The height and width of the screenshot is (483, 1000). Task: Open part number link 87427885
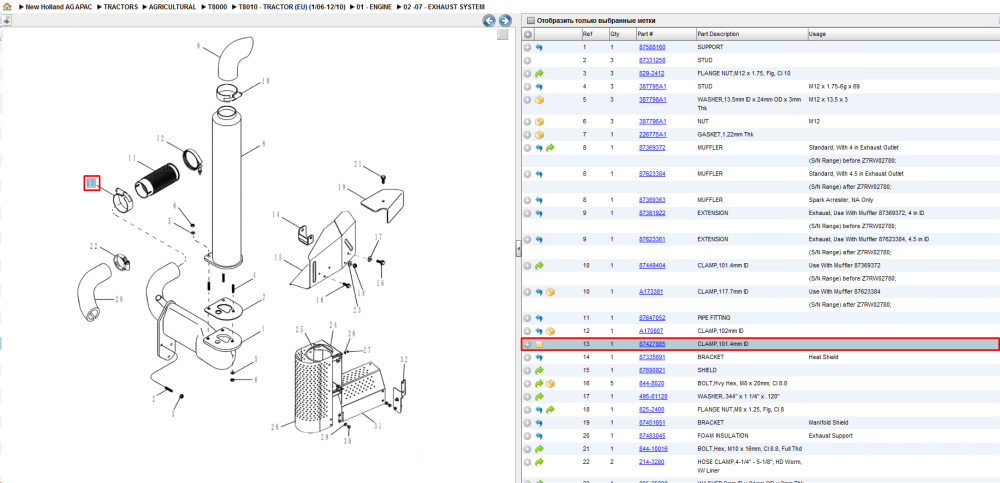point(652,345)
